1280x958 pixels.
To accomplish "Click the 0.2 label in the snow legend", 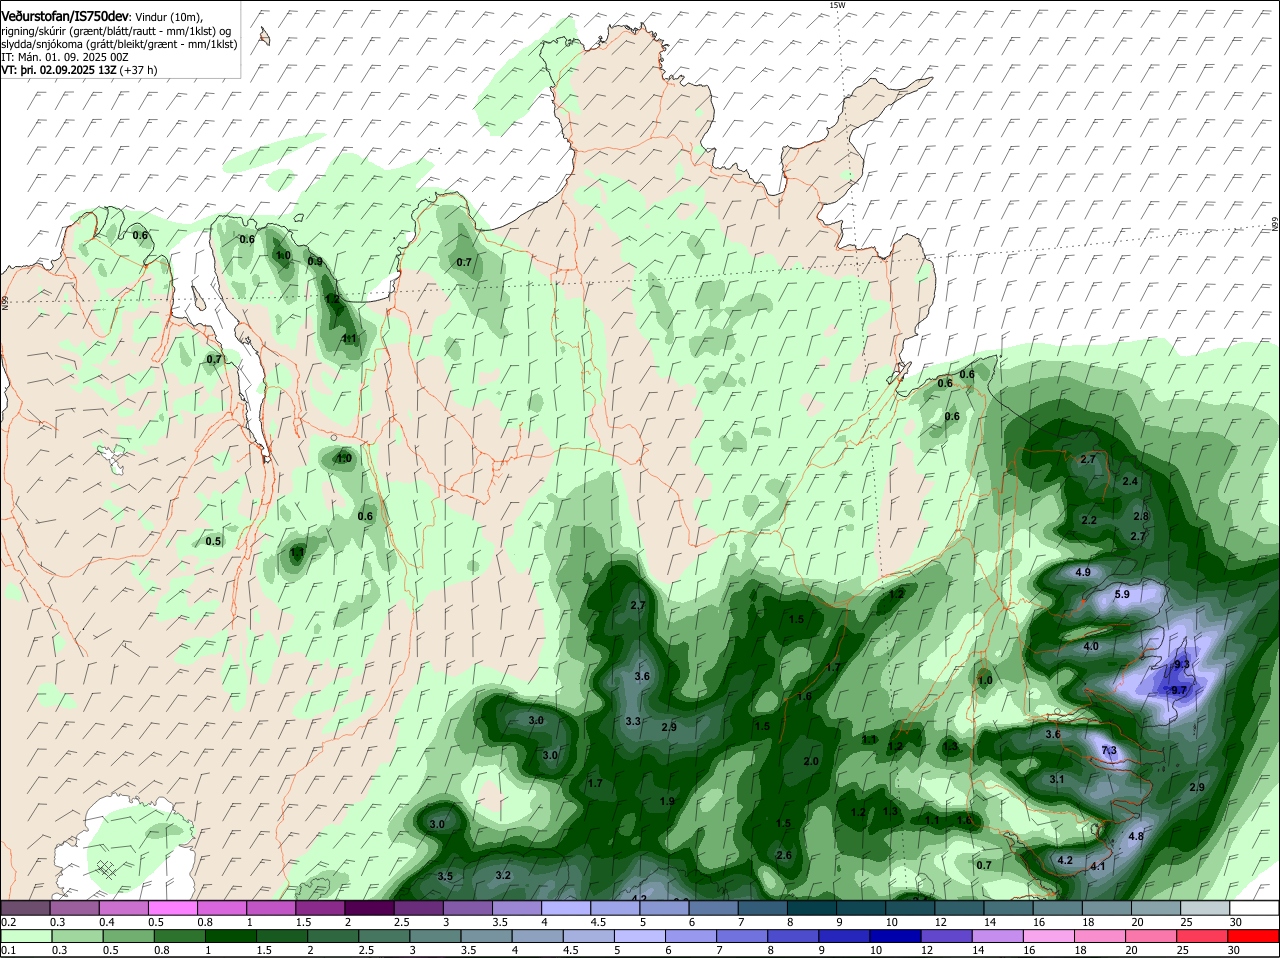I will click(9, 921).
